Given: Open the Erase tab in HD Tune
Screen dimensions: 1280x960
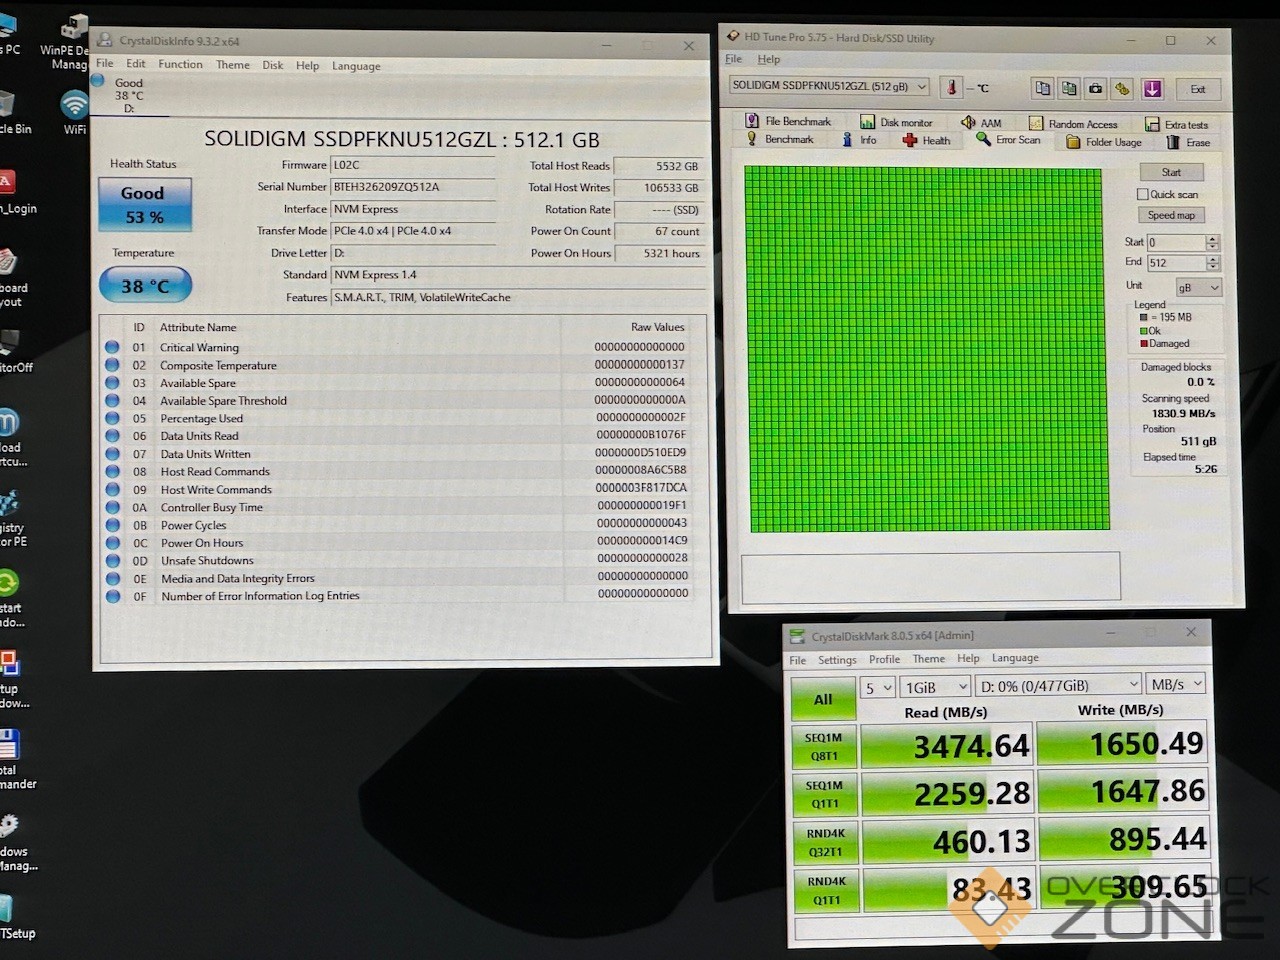Looking at the screenshot, I should [1188, 143].
